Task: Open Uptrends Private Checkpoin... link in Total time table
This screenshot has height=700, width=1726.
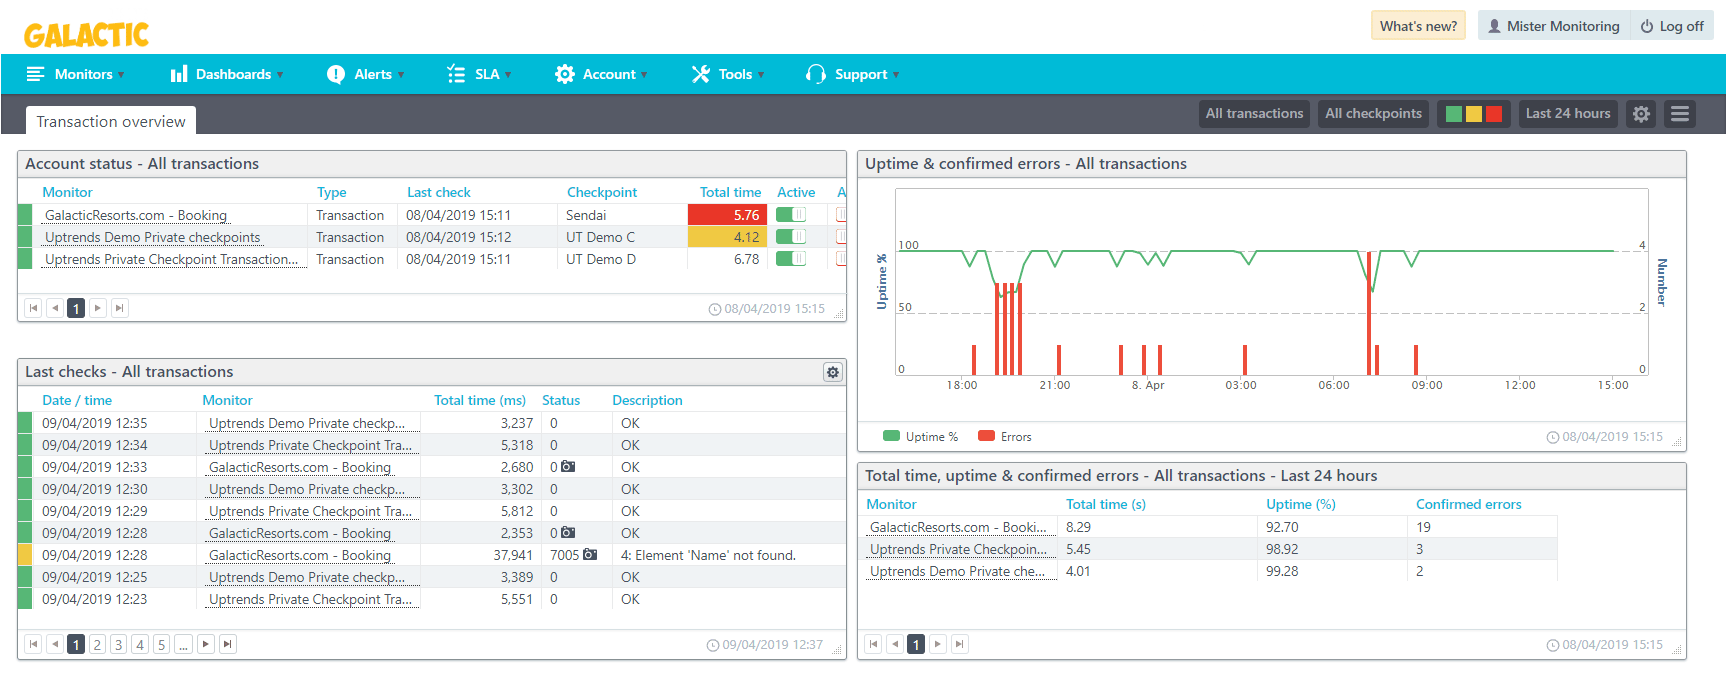Action: [x=958, y=549]
